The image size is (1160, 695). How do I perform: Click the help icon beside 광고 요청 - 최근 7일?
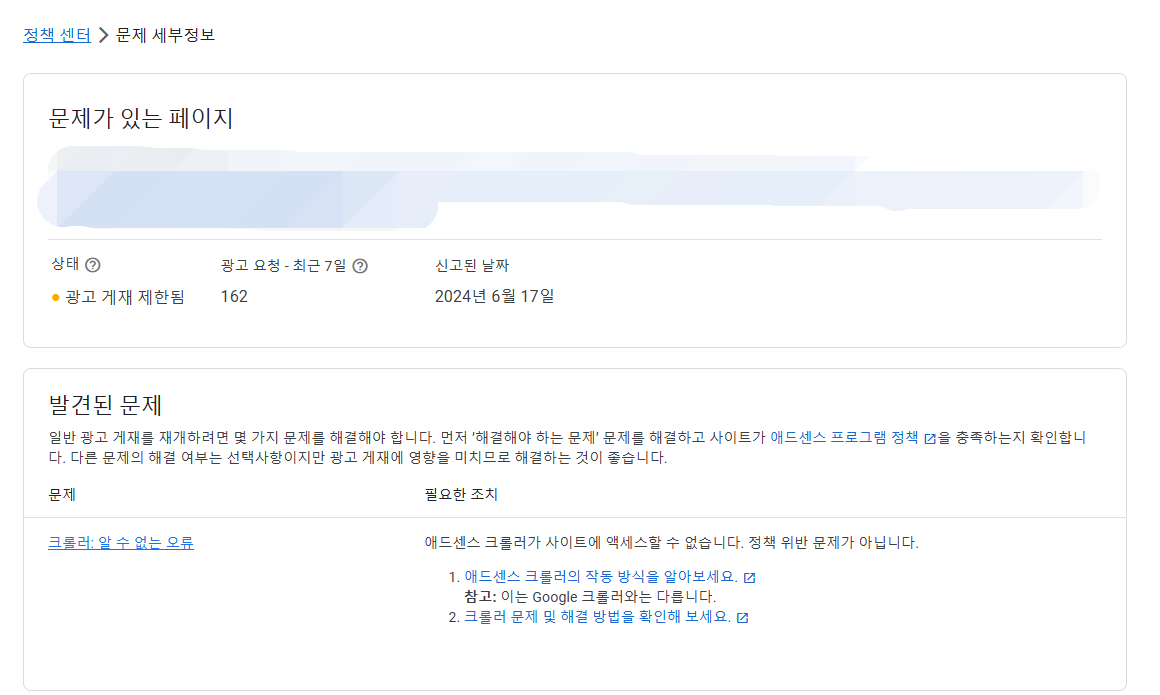362,265
